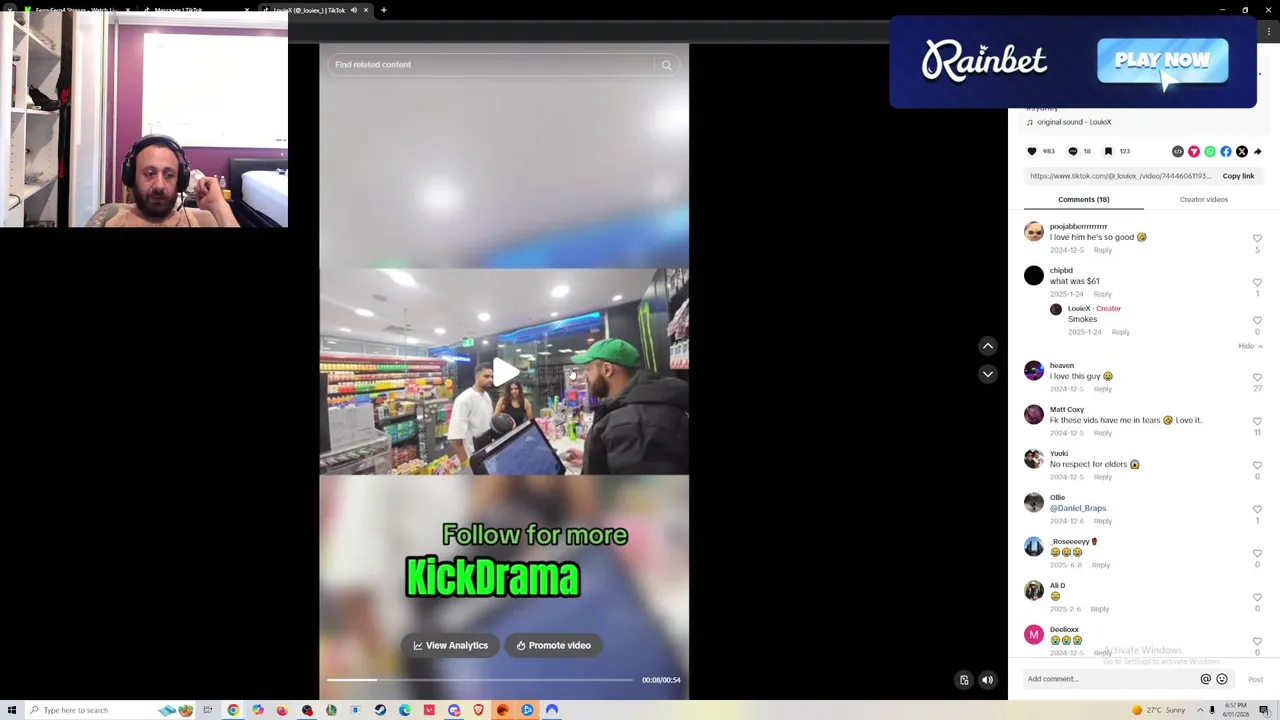Image resolution: width=1280 pixels, height=720 pixels.
Task: Click the Add comment input field
Action: pyautogui.click(x=1110, y=679)
